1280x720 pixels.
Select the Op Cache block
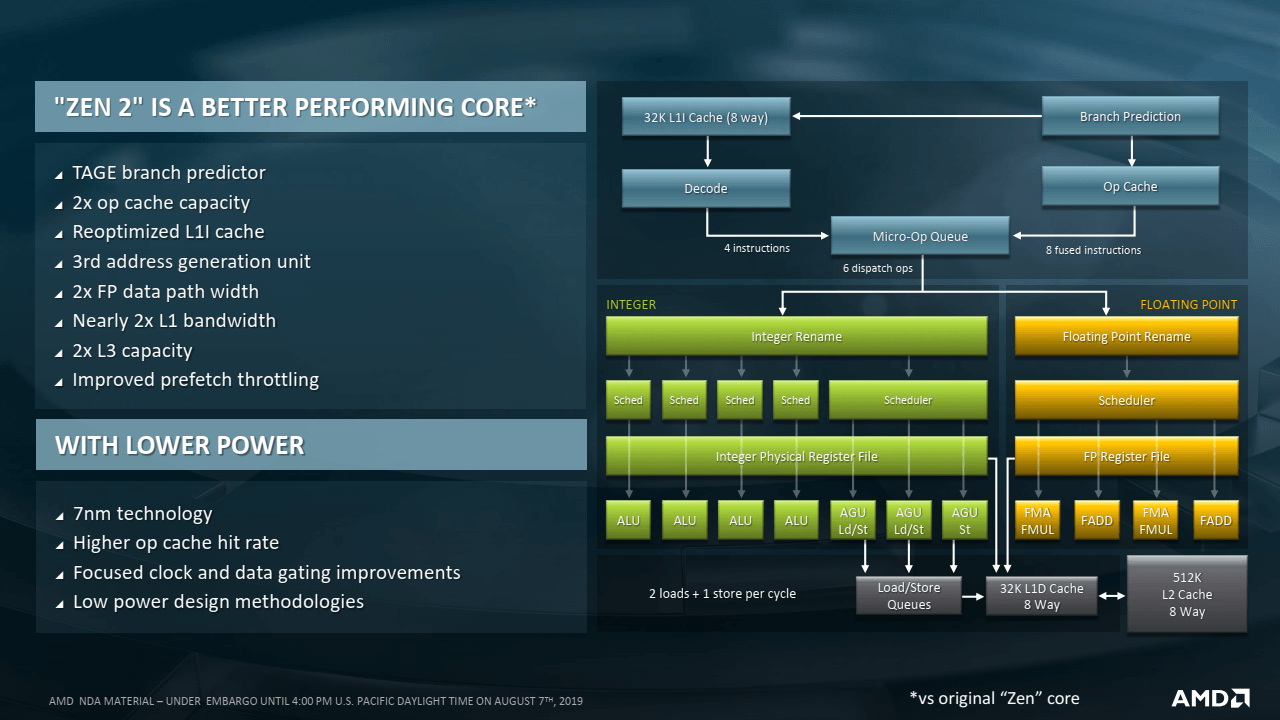(1130, 186)
